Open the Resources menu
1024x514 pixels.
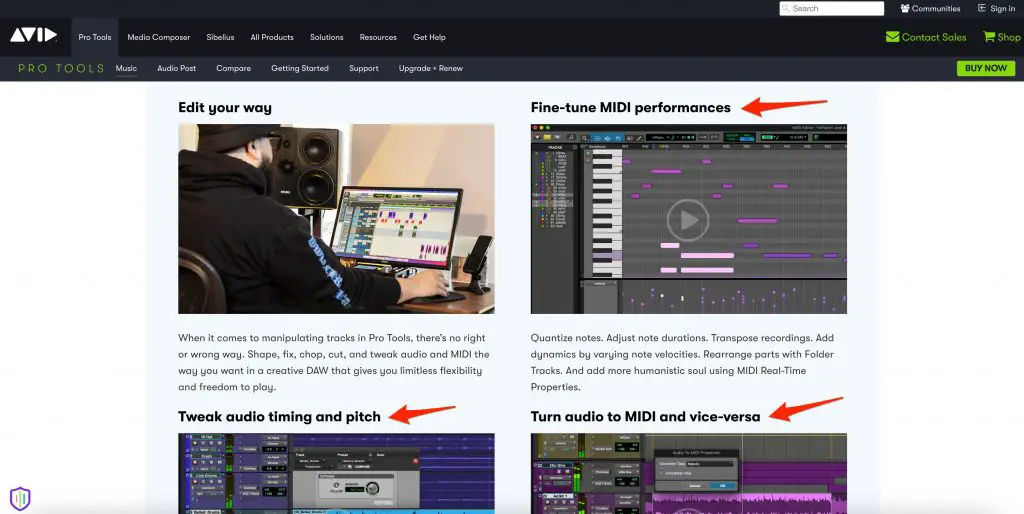(x=378, y=37)
